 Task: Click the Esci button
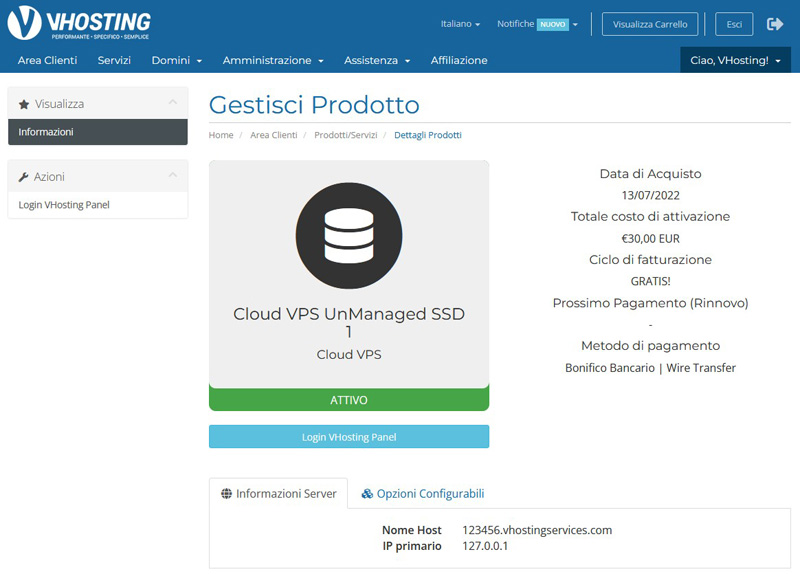tap(734, 24)
